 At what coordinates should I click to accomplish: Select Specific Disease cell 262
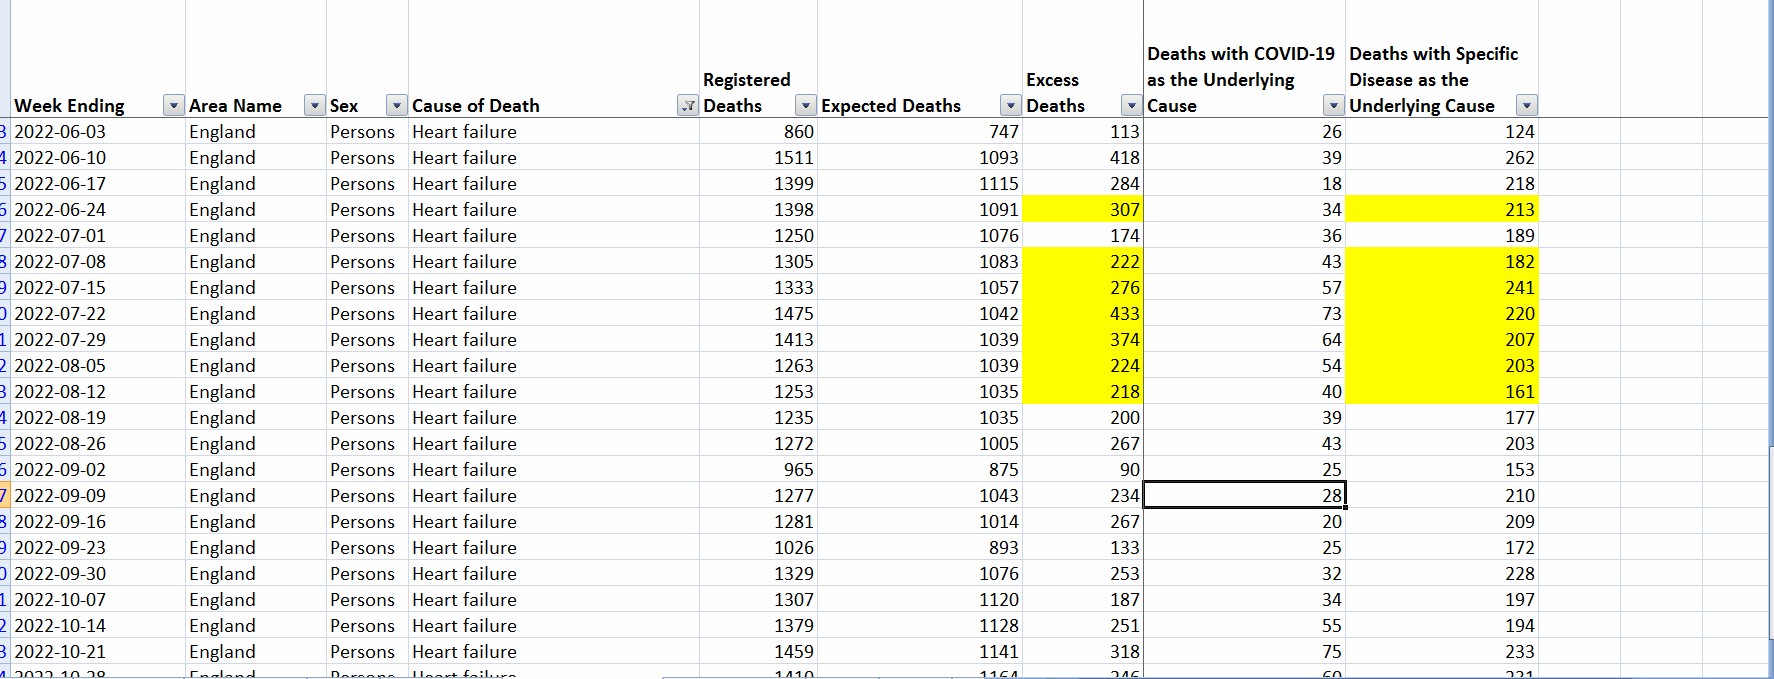[1442, 157]
